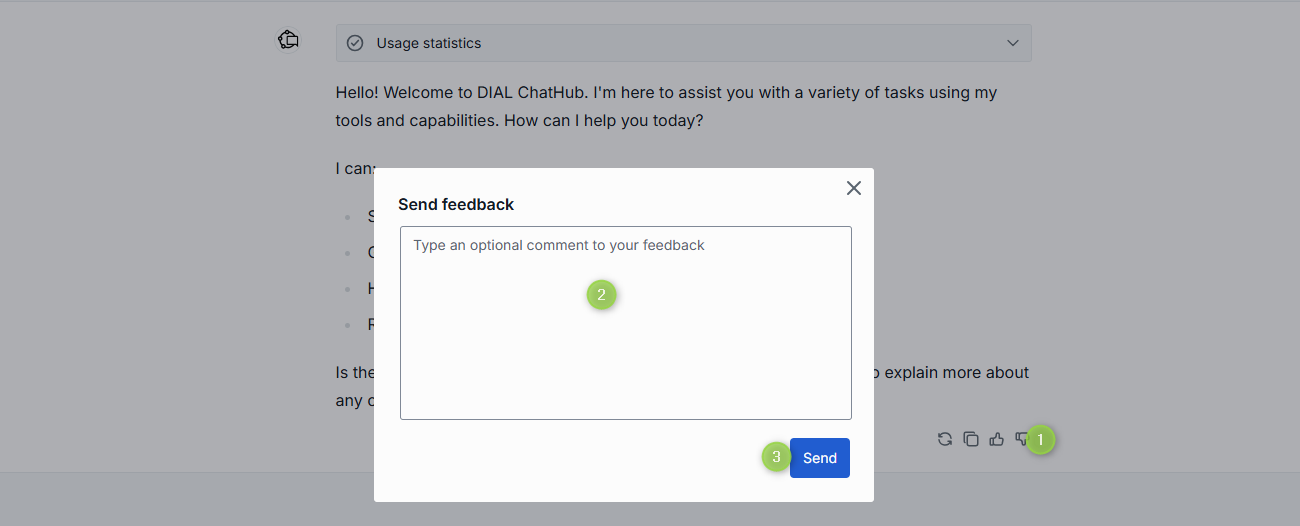The image size is (1300, 526).
Task: Expand the Usage statistics chevron
Action: tap(1013, 43)
